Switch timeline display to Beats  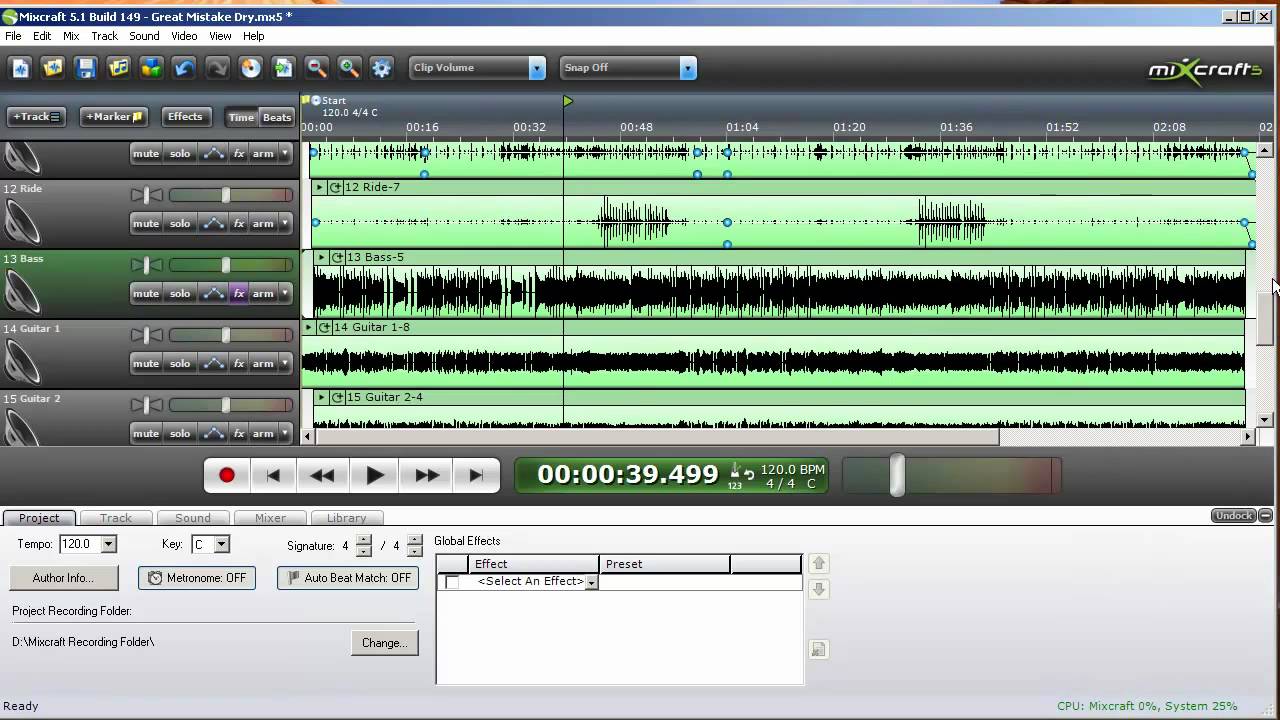point(277,117)
